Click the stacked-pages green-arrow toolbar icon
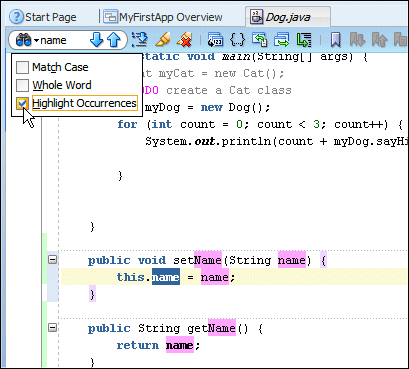The width and height of the screenshot is (409, 369). [x=259, y=40]
